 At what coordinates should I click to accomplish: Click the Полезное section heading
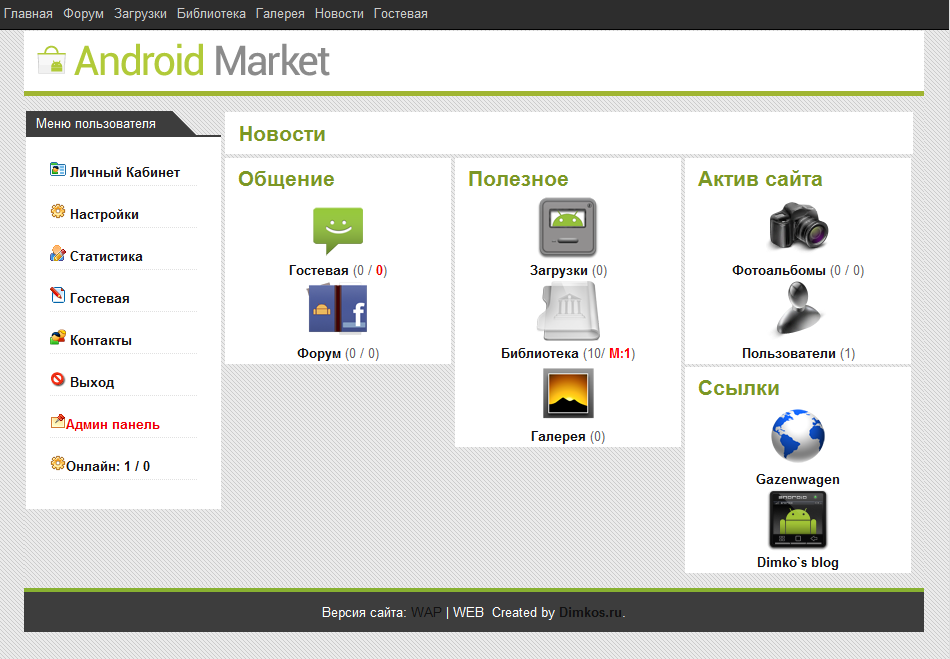pyautogui.click(x=518, y=179)
